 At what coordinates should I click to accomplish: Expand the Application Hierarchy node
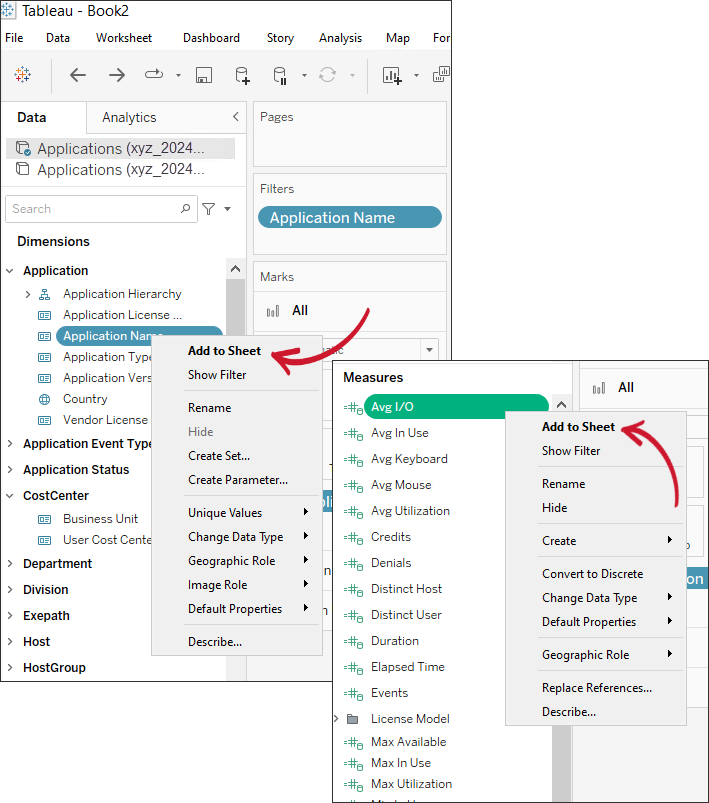[28, 294]
